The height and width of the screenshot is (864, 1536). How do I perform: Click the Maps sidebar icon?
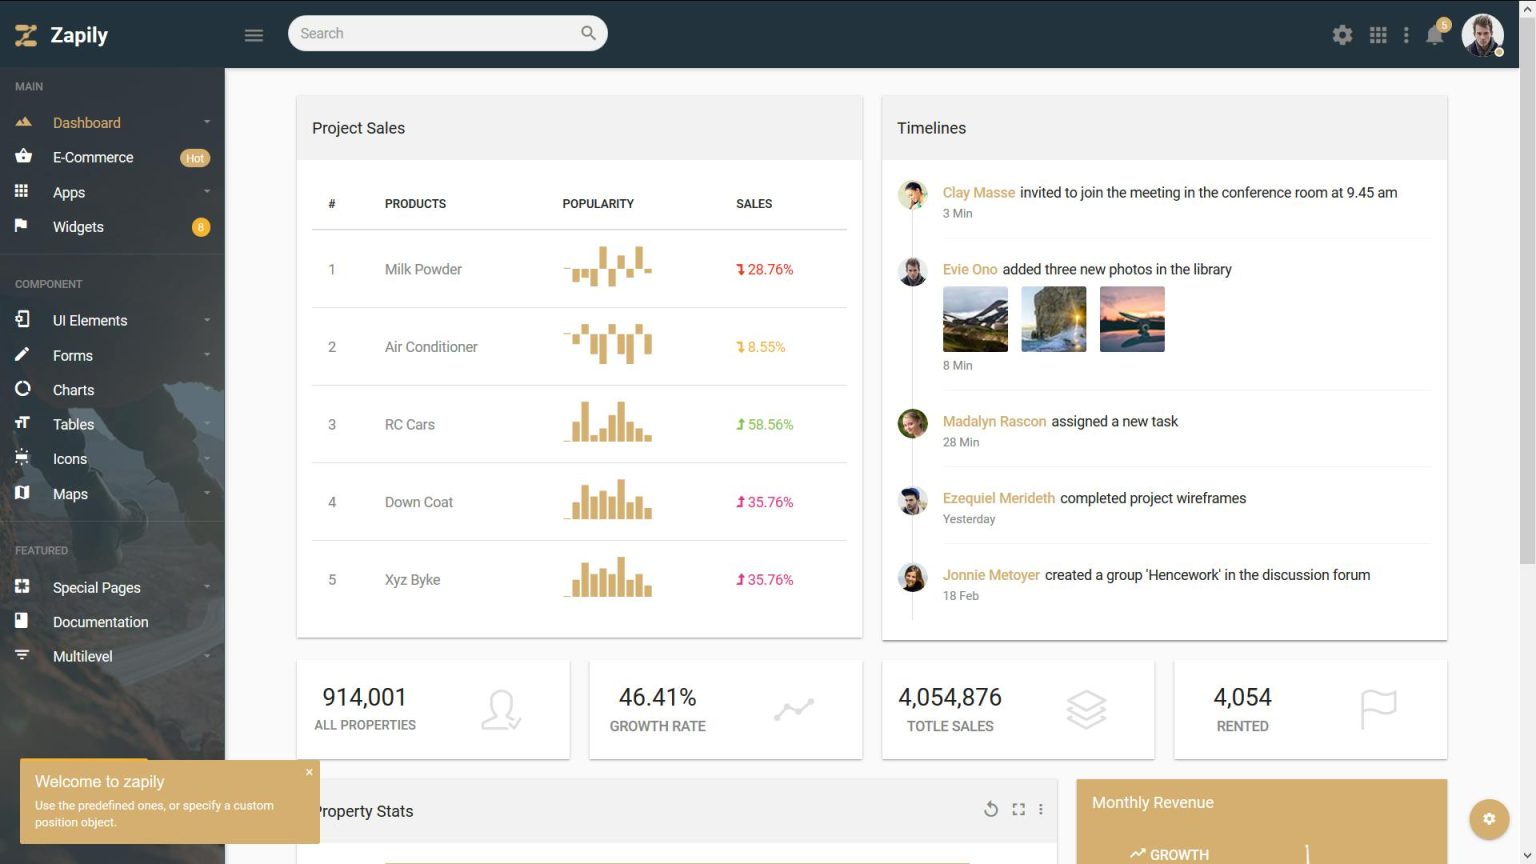[22, 493]
